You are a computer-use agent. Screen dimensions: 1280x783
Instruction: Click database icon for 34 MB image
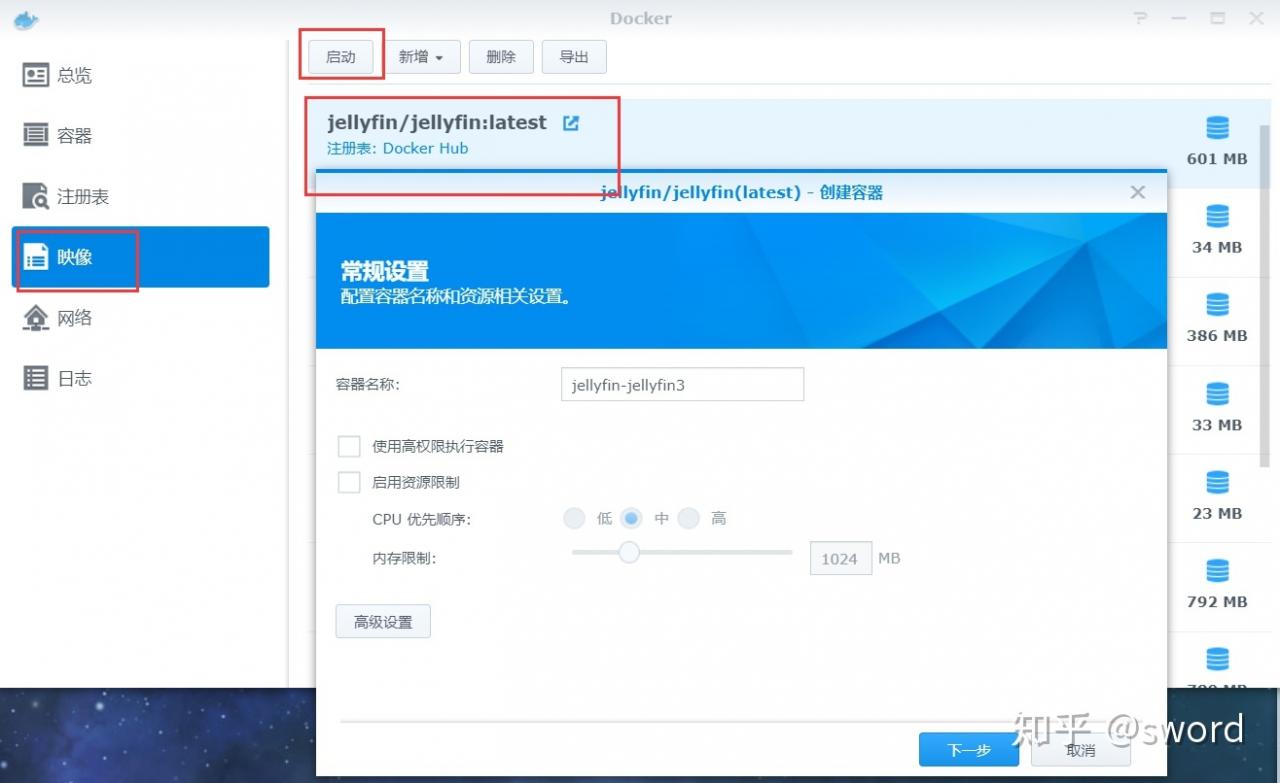point(1217,216)
